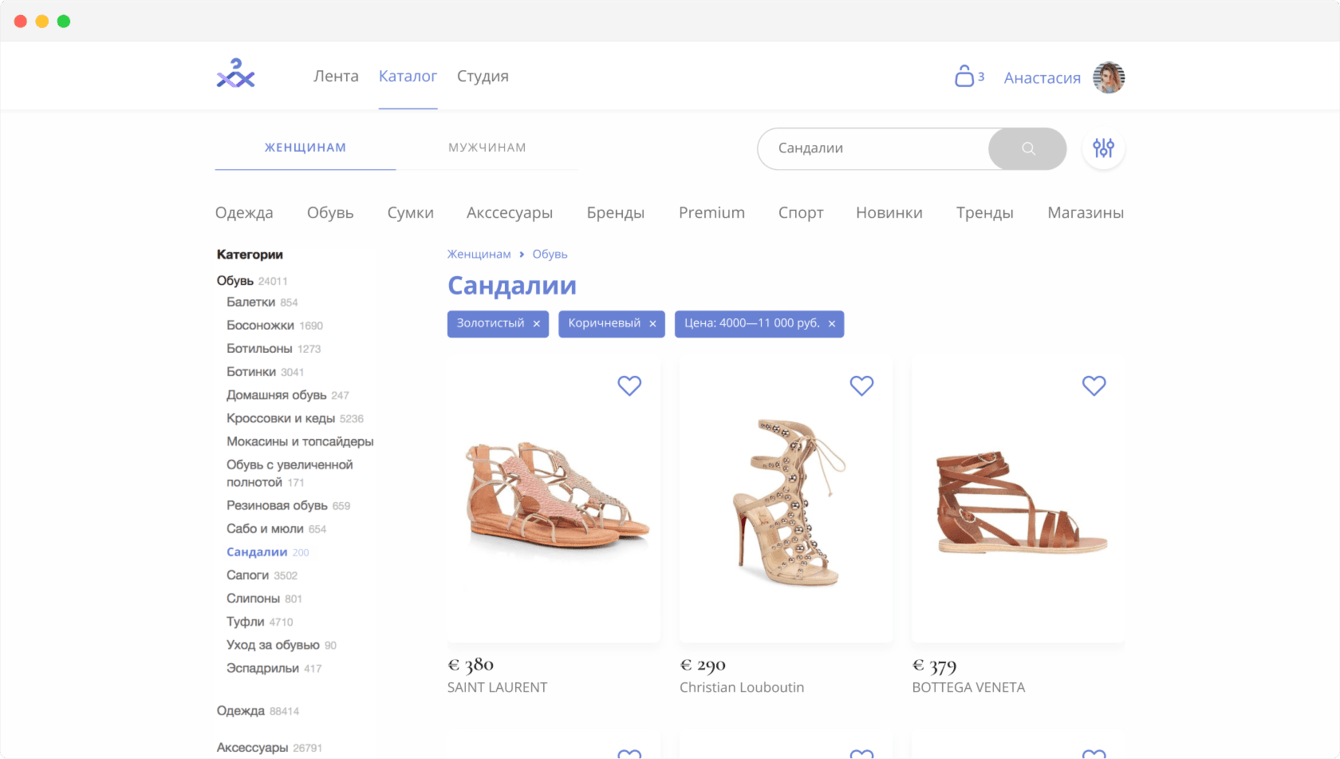The height and width of the screenshot is (759, 1340).
Task: Remove the Золотистый filter tag
Action: 536,324
